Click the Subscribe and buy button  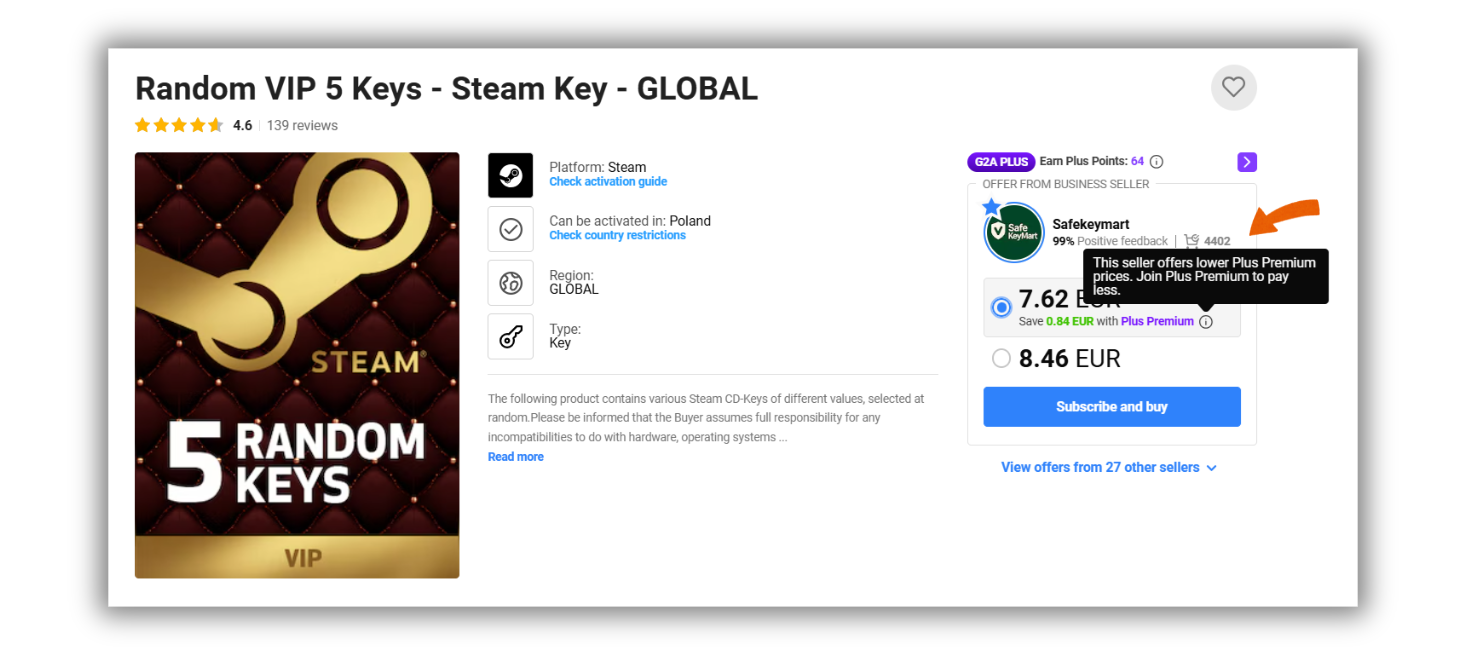tap(1111, 407)
